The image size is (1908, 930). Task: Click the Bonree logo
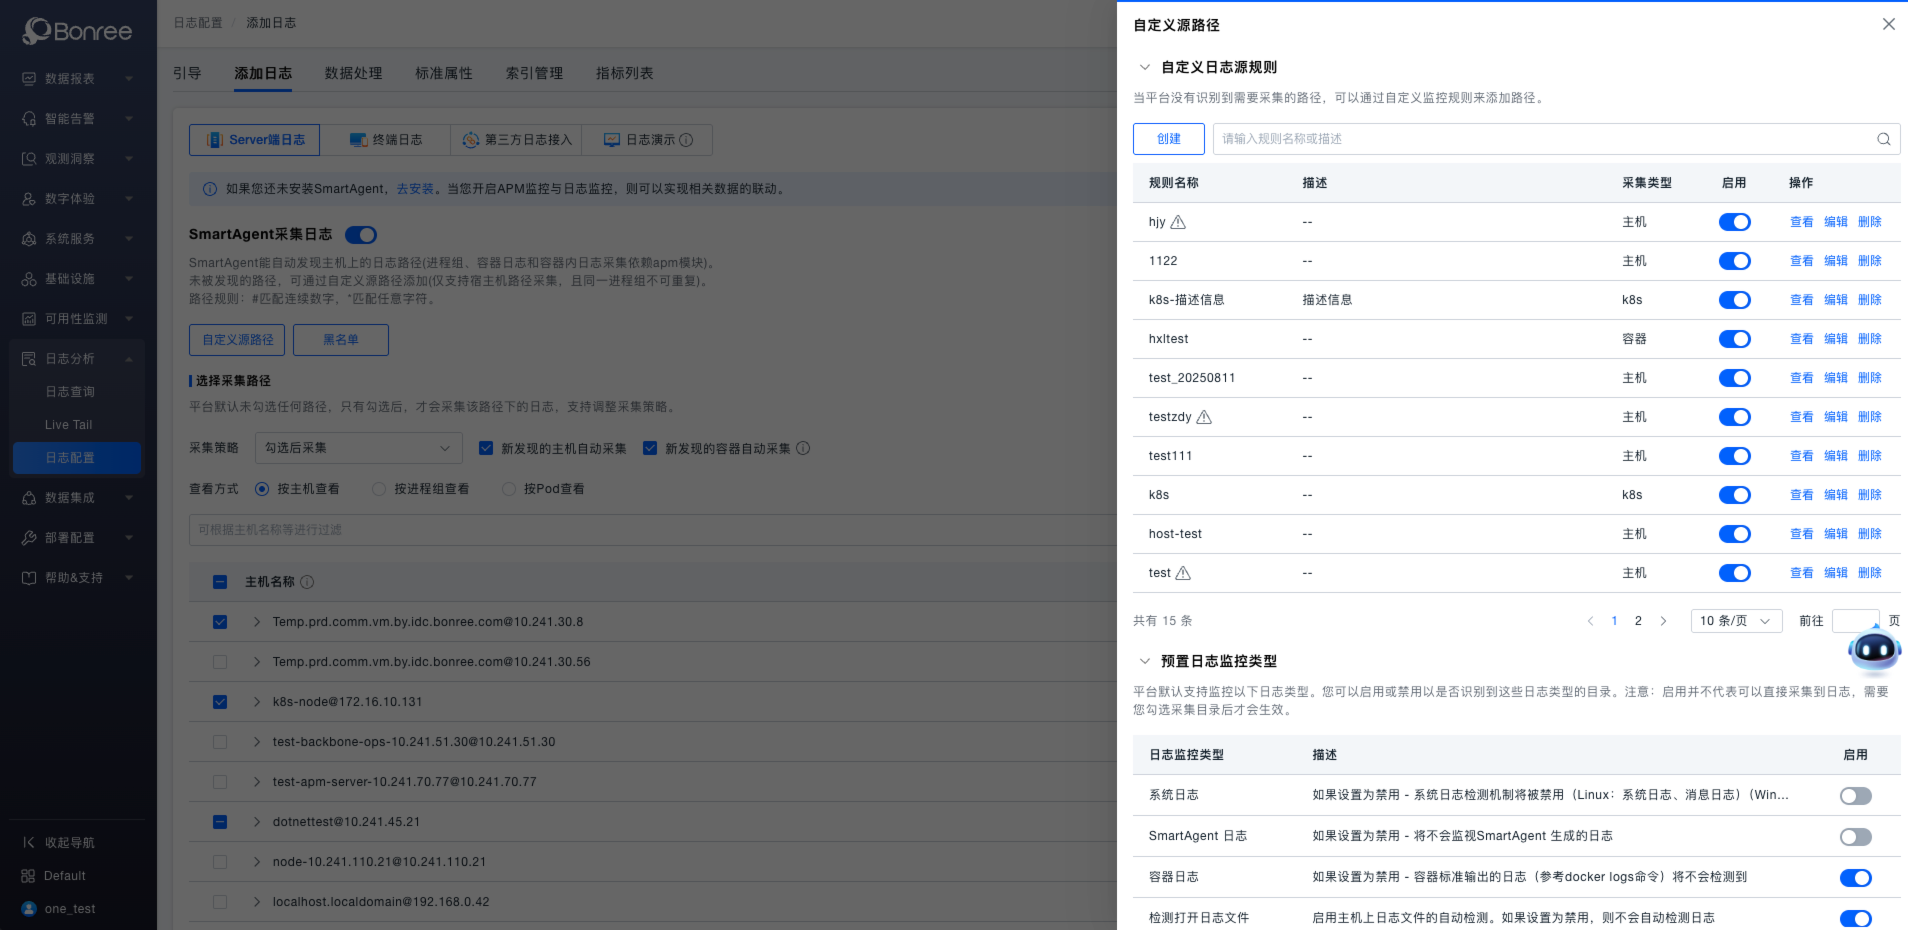(x=78, y=31)
